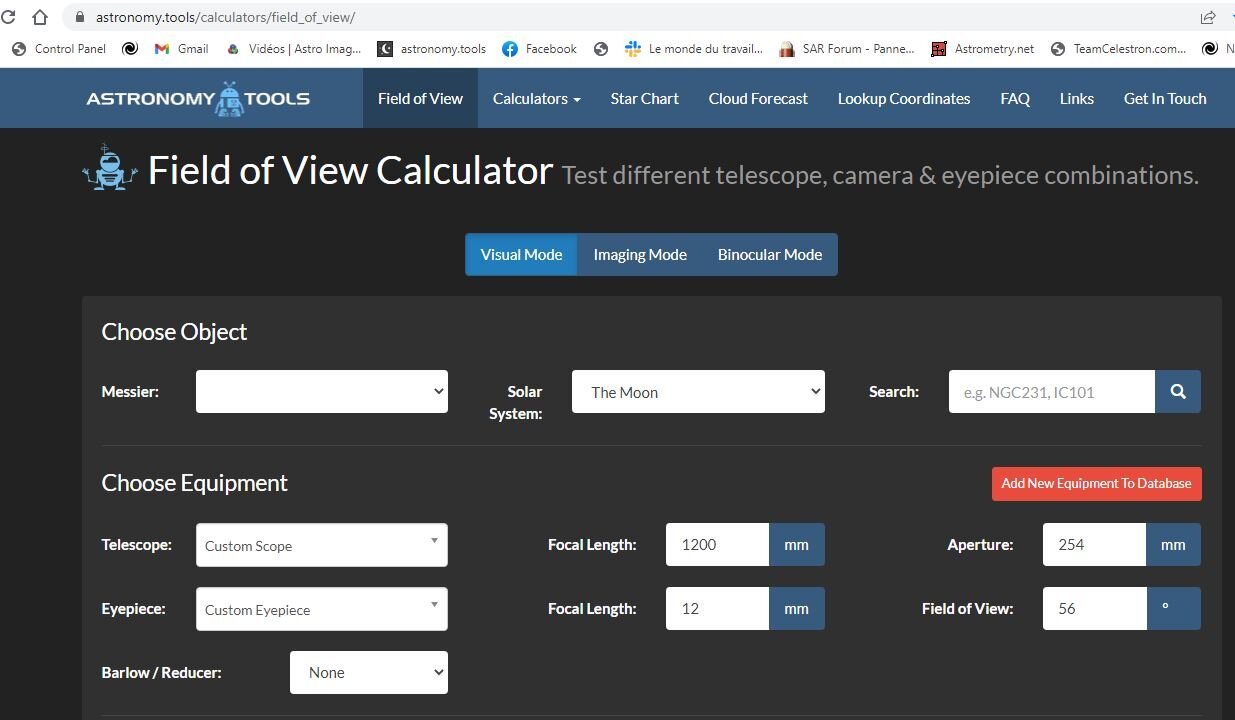Open the Telescope Custom Scope dropdown
This screenshot has height=720, width=1235.
(322, 545)
